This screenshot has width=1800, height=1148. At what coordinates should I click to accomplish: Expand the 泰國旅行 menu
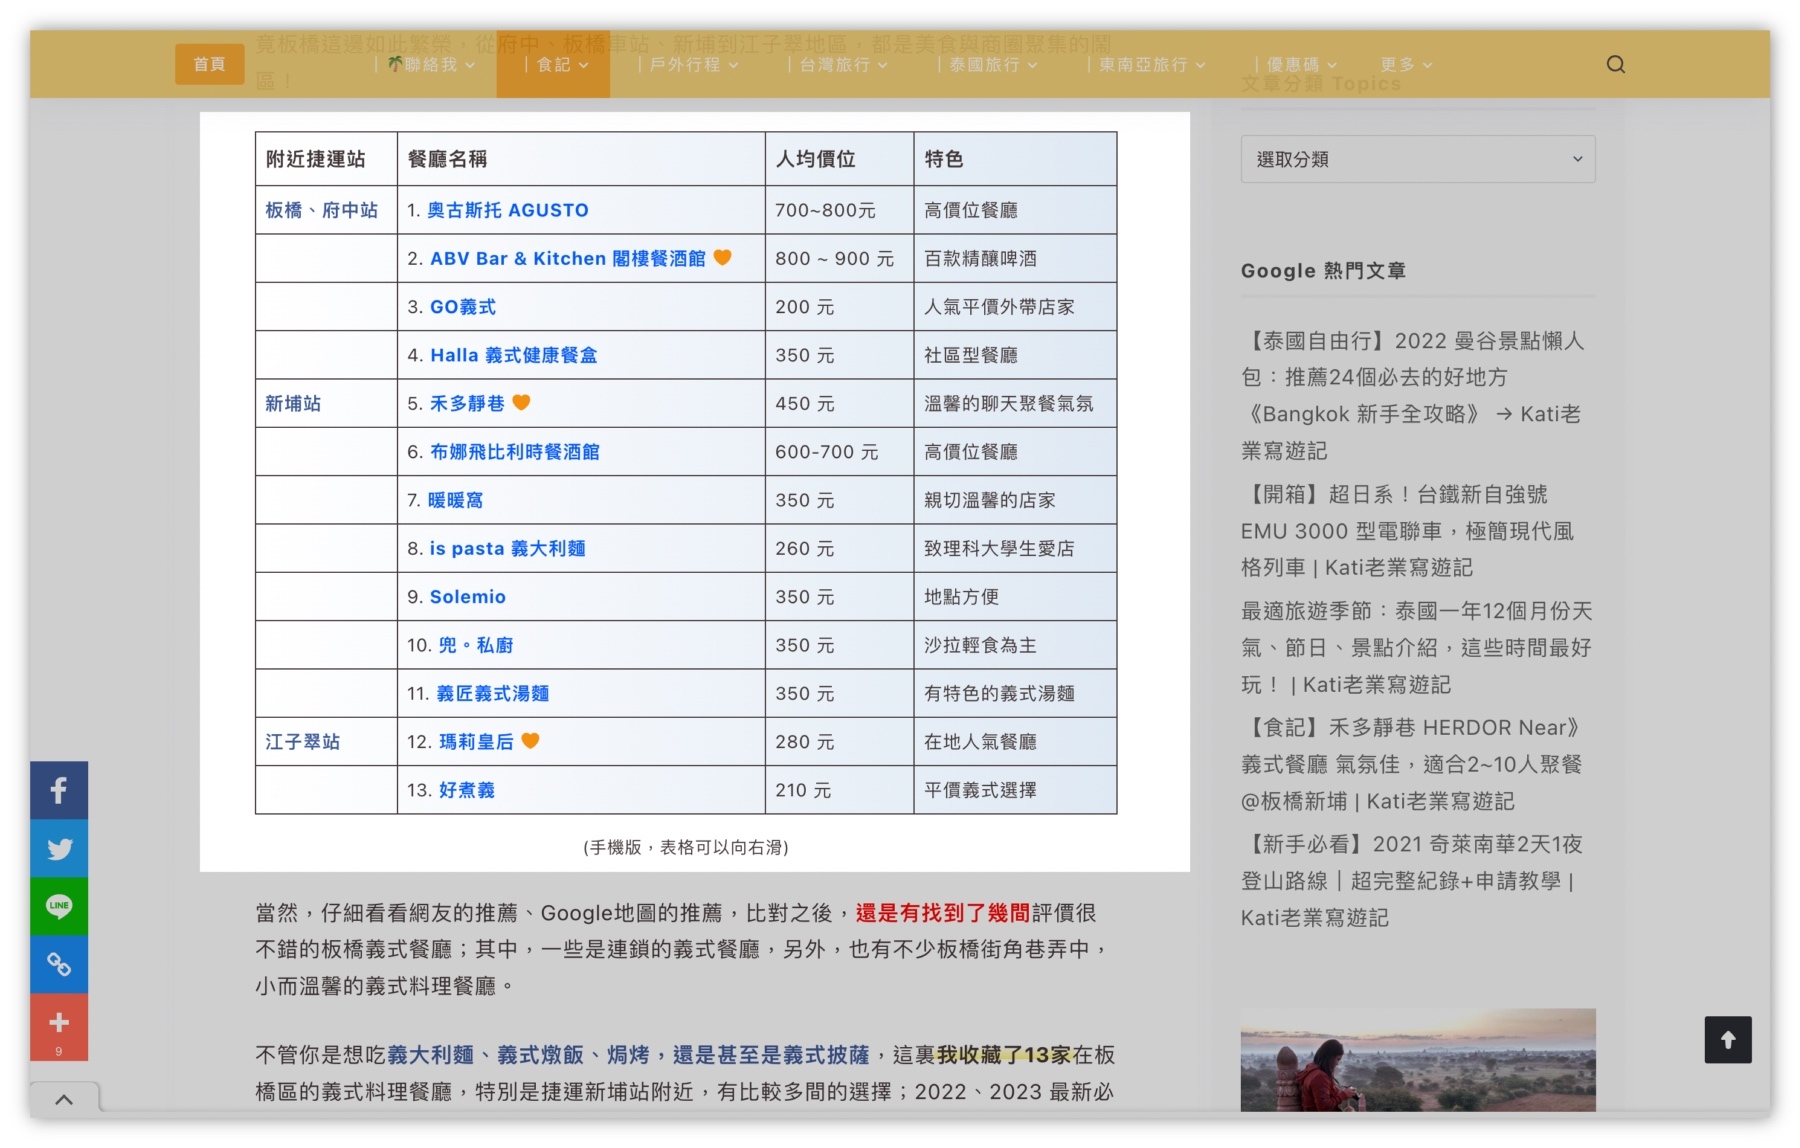point(987,65)
